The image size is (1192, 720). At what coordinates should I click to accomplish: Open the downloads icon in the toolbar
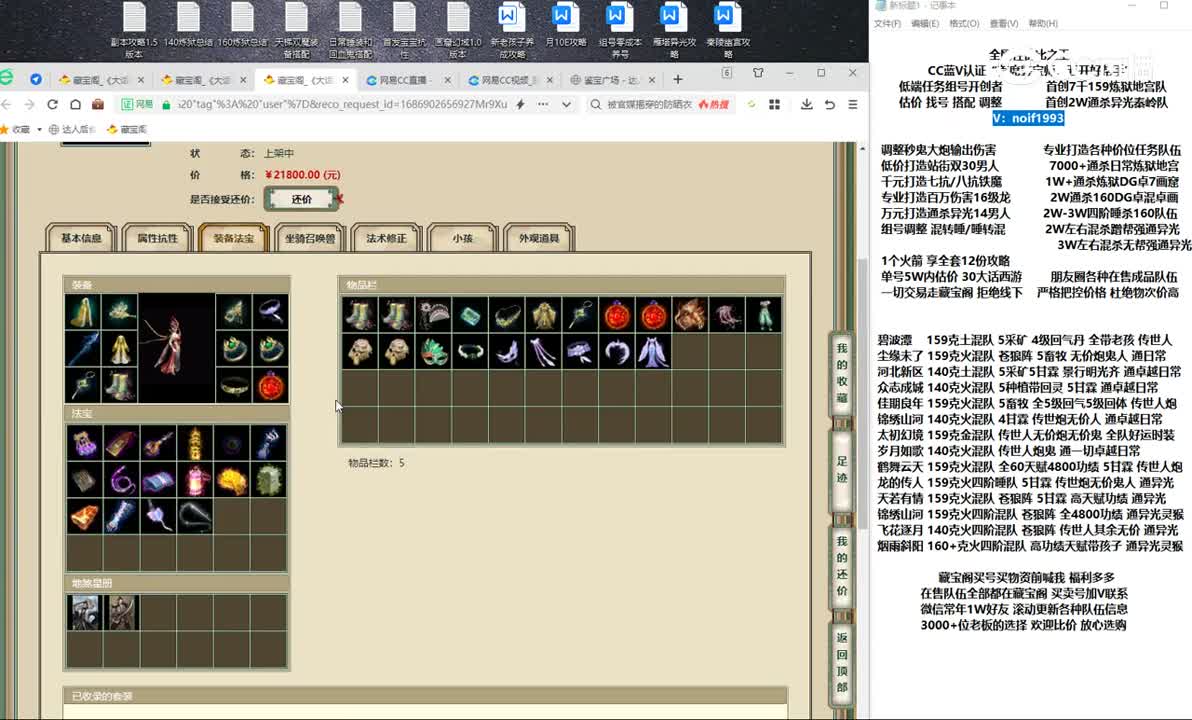point(807,104)
